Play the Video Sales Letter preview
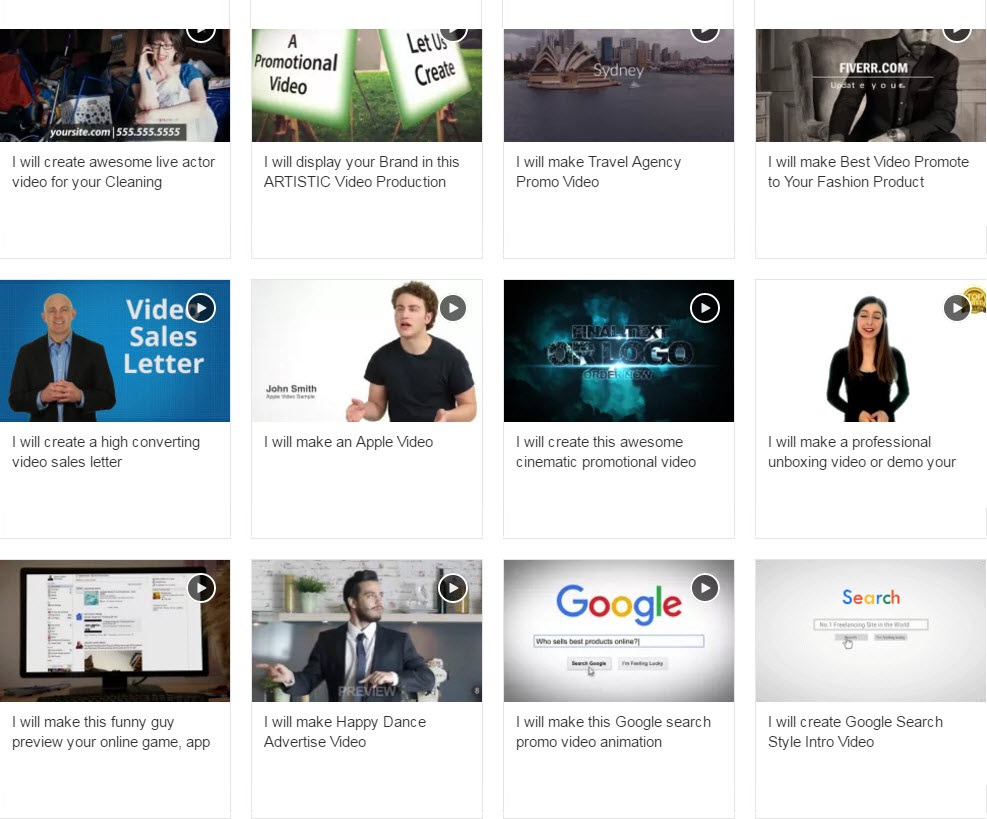Screen dimensions: 987x819 click(x=201, y=308)
